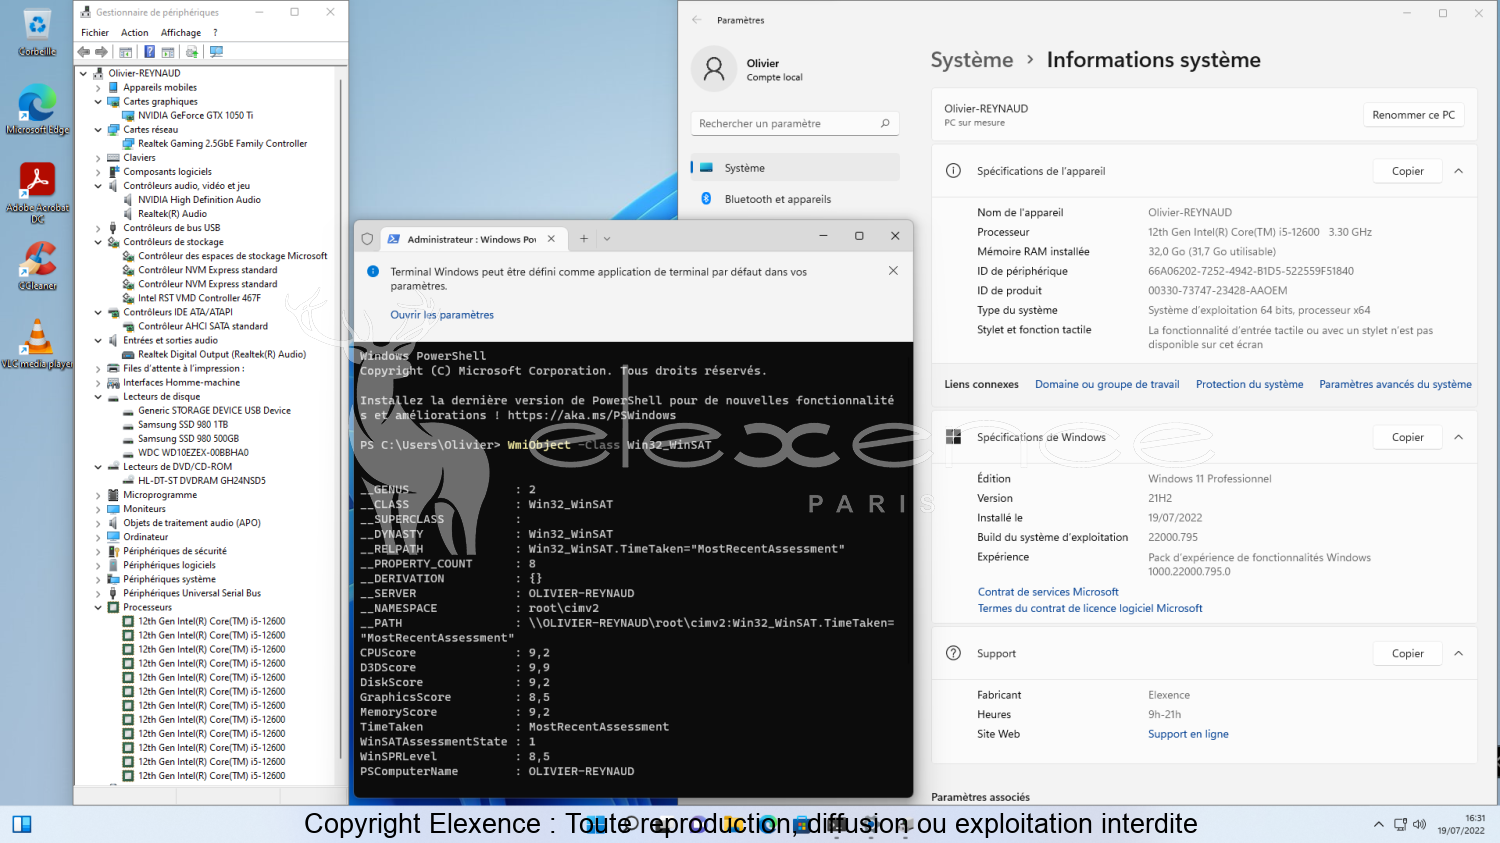This screenshot has height=843, width=1500.
Task: Click the update driver icon in Device Manager toolbar
Action: tap(192, 52)
